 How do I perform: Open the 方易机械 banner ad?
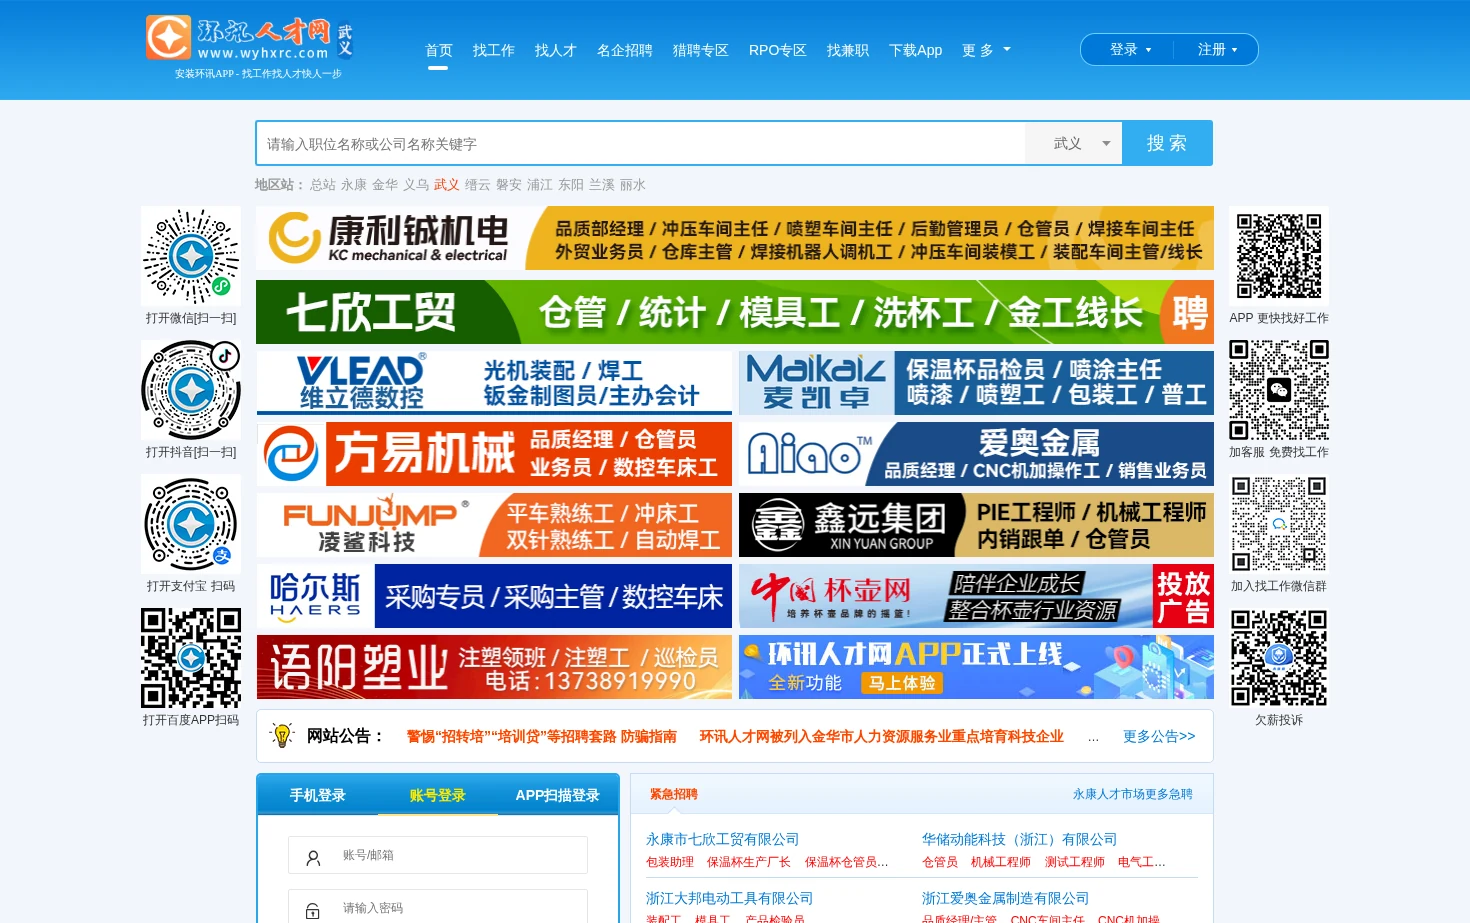point(494,454)
